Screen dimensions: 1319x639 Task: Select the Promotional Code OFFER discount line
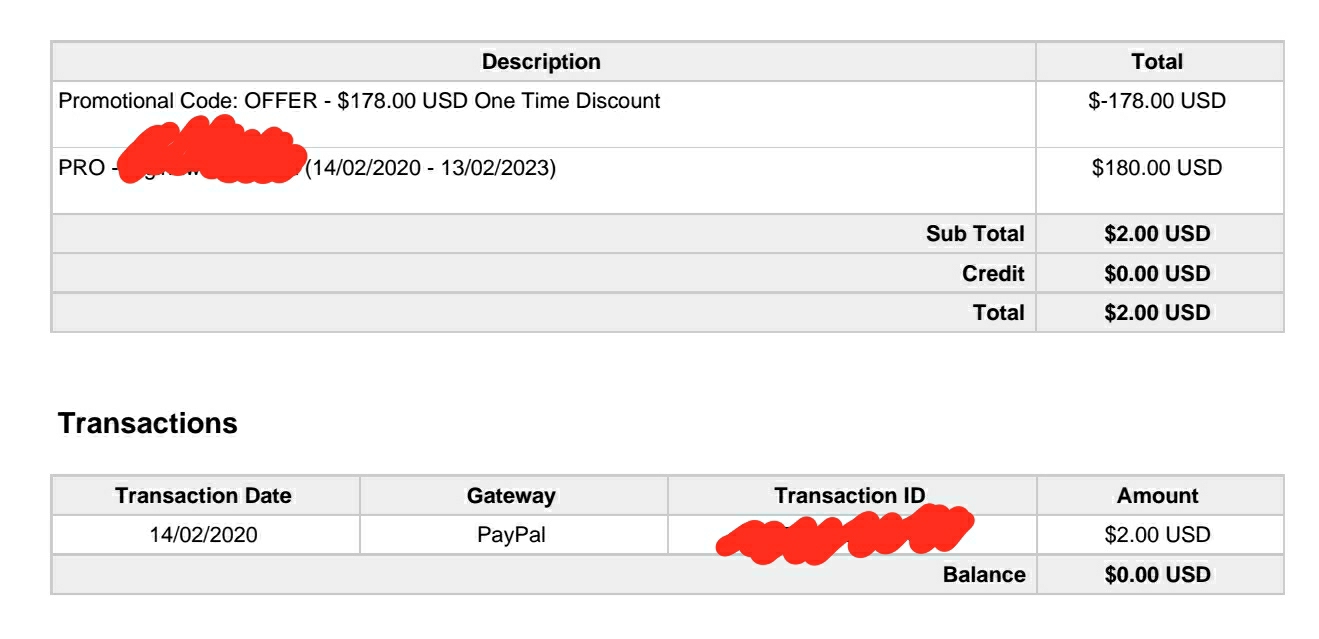[359, 101]
